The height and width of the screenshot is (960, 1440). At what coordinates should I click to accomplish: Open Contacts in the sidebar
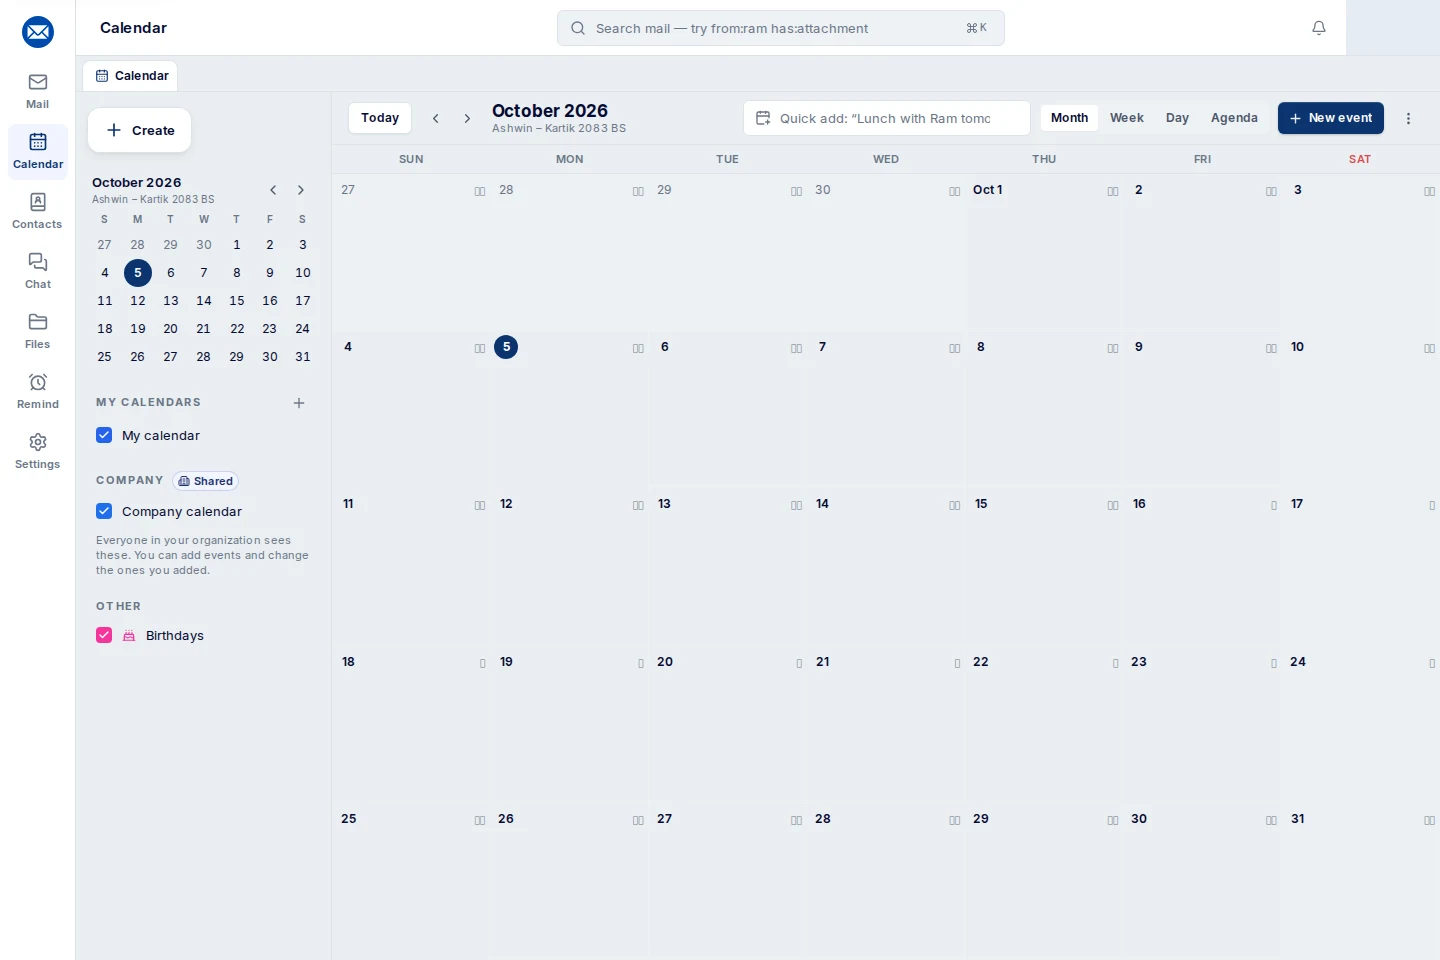click(38, 210)
